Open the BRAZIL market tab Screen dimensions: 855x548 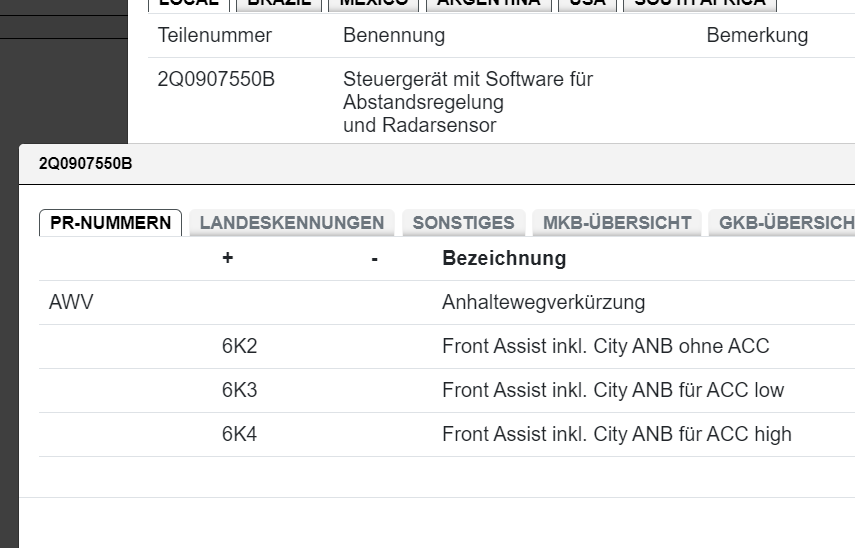click(x=280, y=3)
